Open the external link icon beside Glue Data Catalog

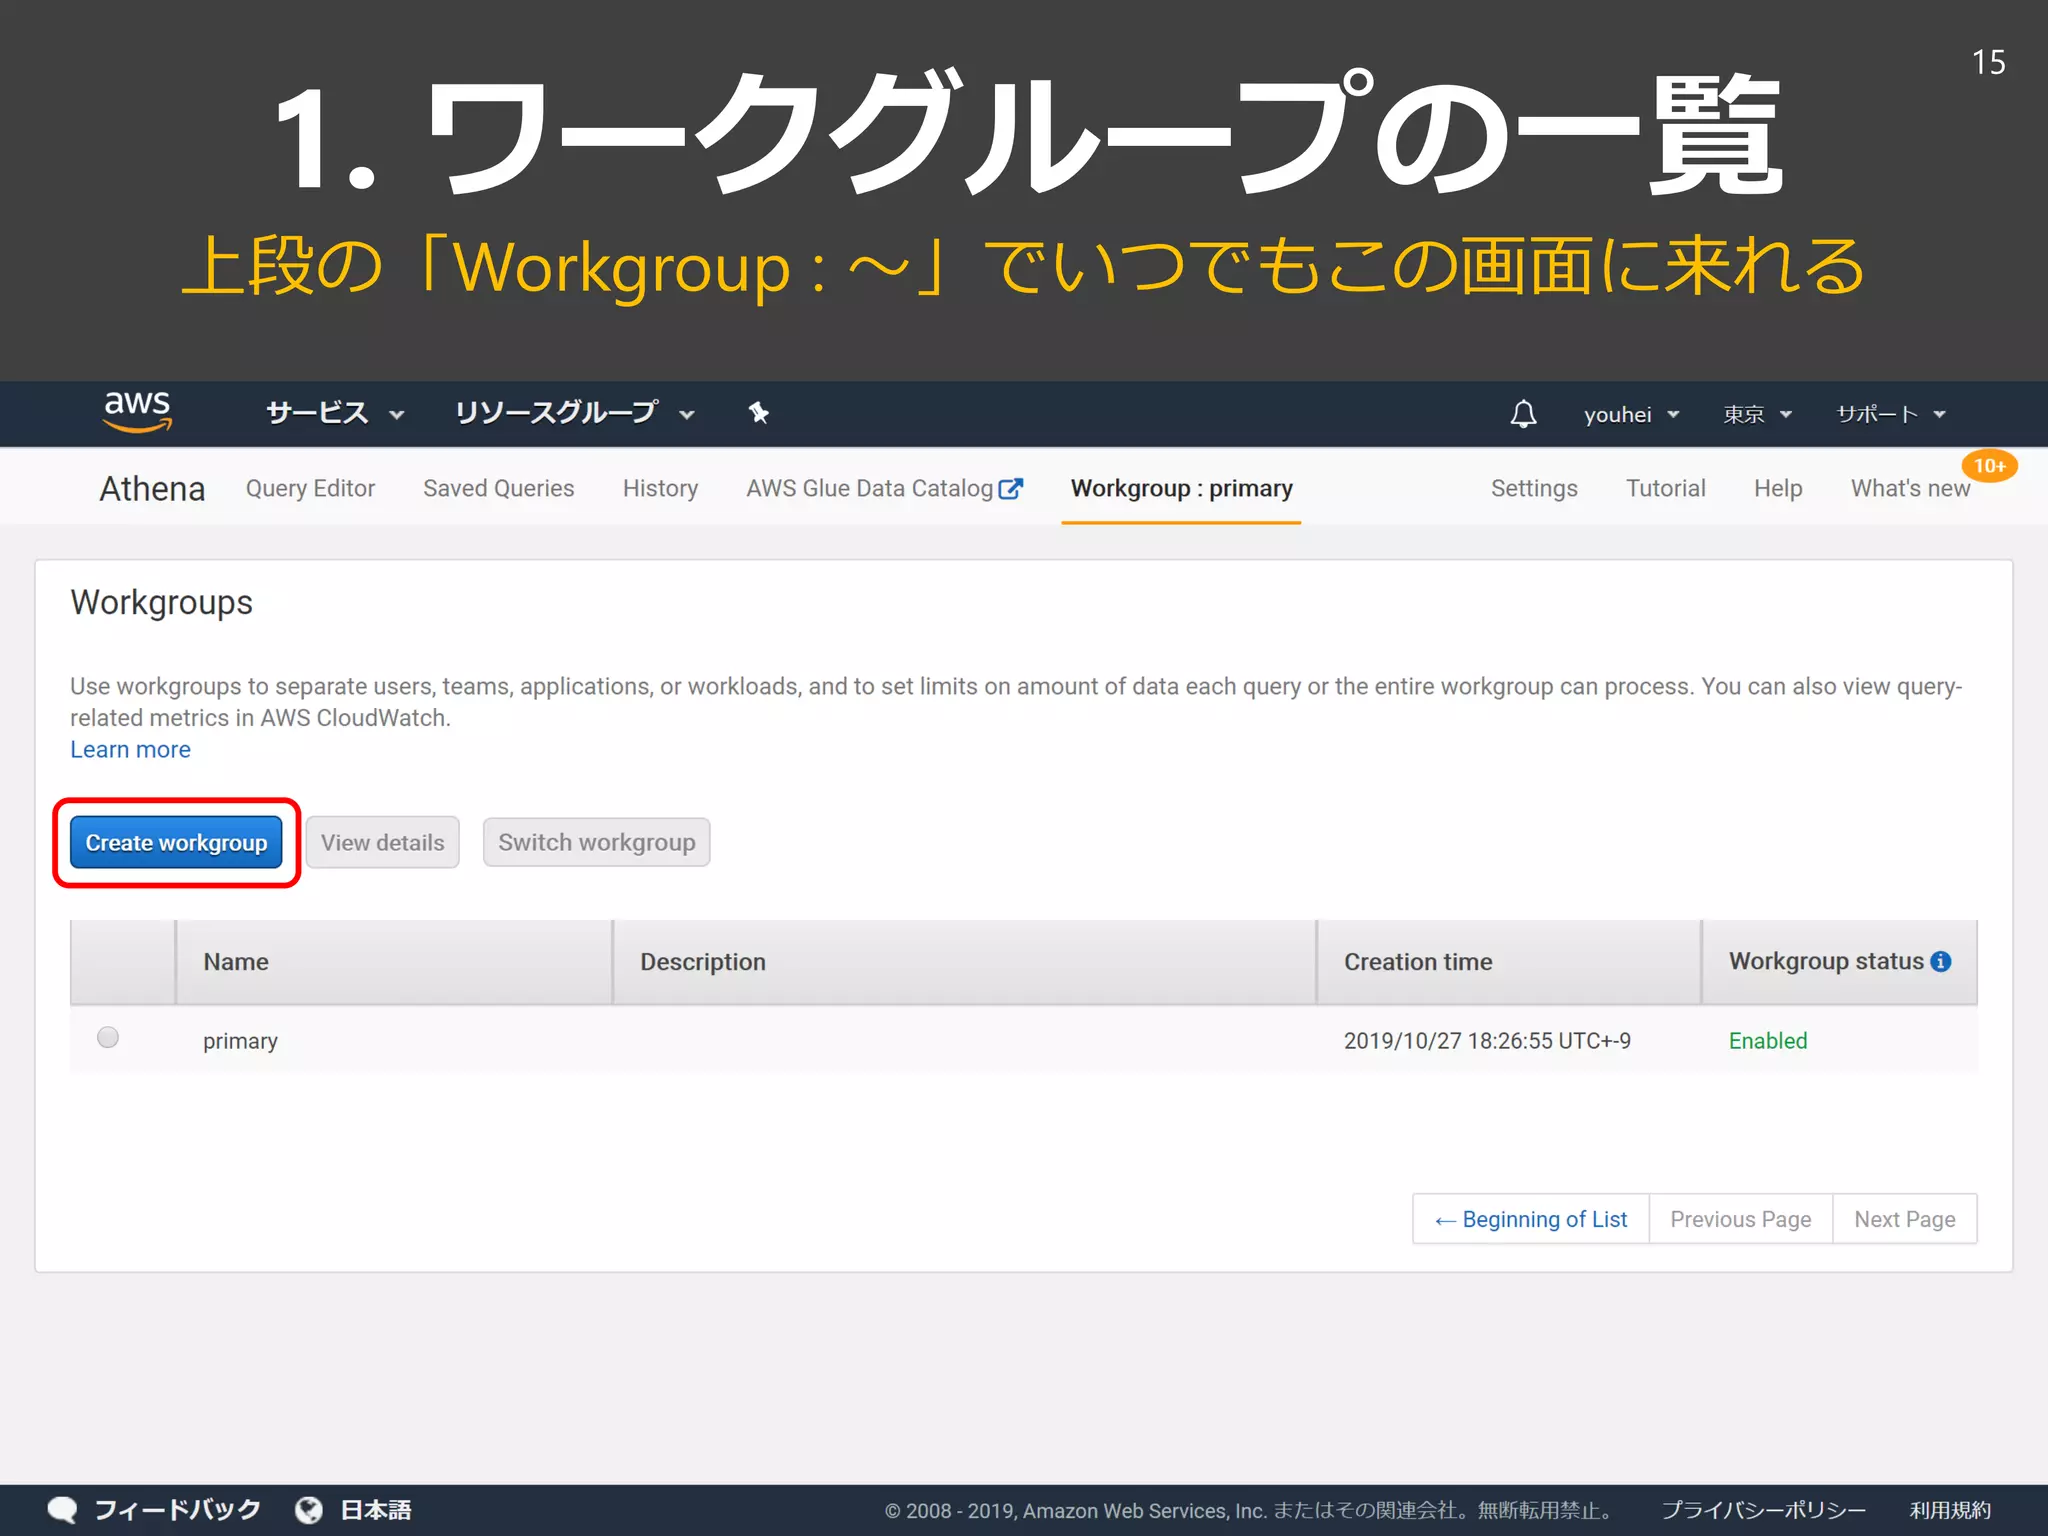click(1011, 488)
